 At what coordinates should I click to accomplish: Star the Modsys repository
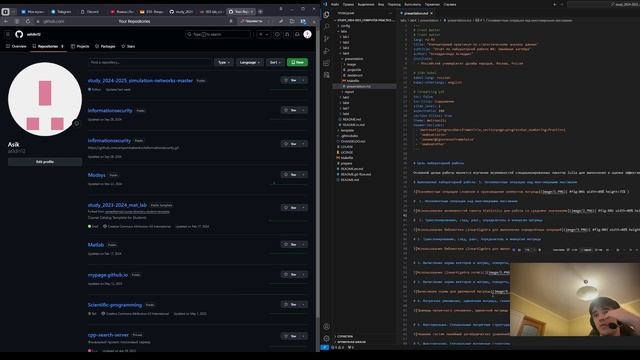(290, 175)
